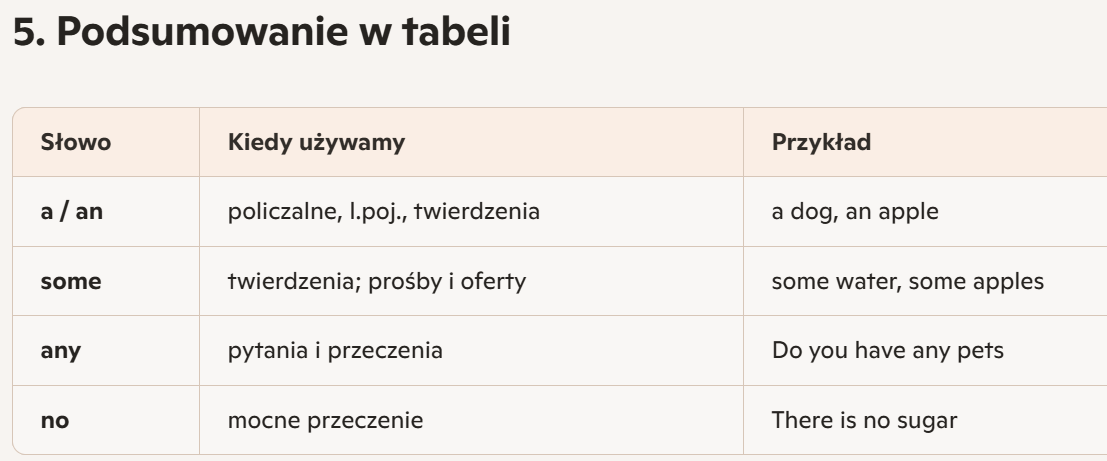Click the "5. Podsumowanie w tabeli" heading
The image size is (1107, 461).
click(263, 34)
